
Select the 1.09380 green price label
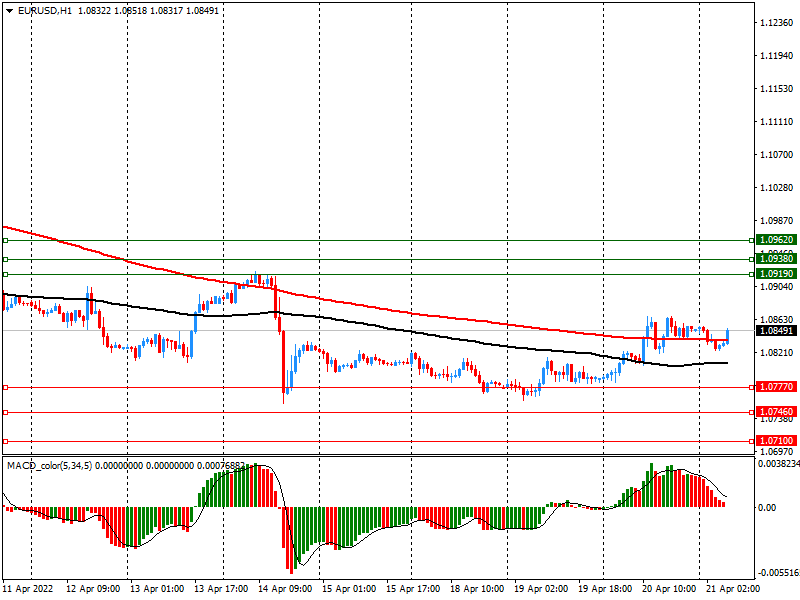(776, 258)
